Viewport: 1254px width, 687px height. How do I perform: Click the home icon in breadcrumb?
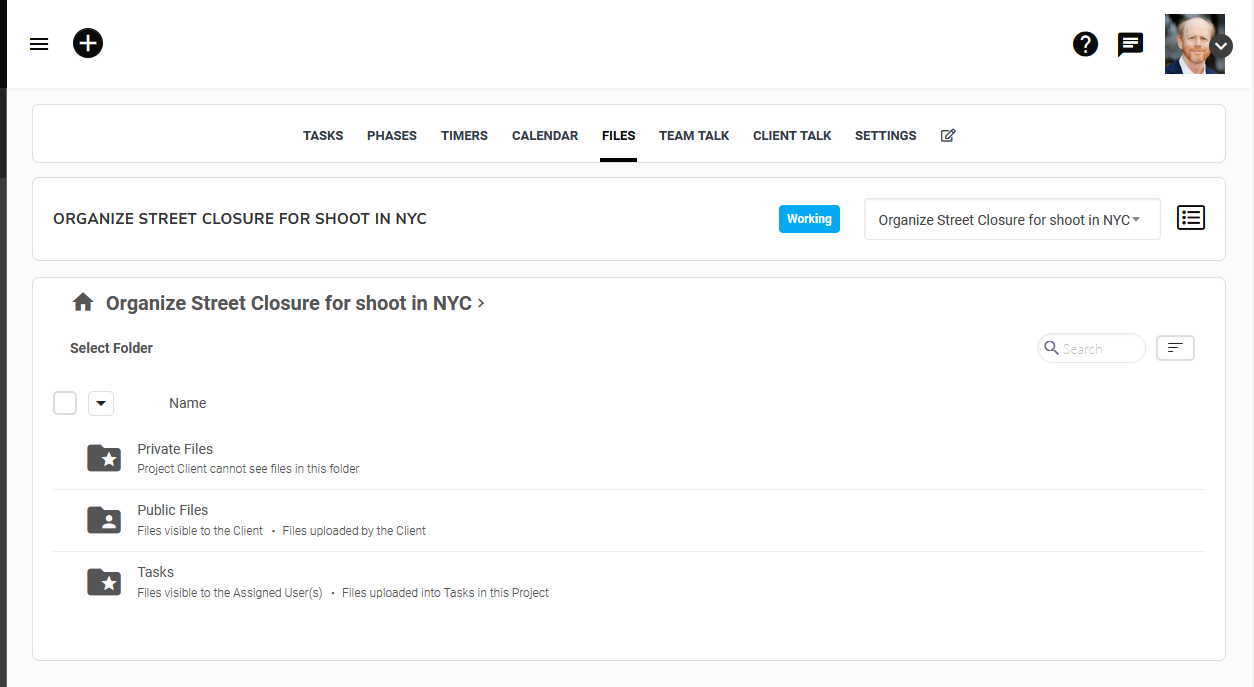click(x=83, y=302)
